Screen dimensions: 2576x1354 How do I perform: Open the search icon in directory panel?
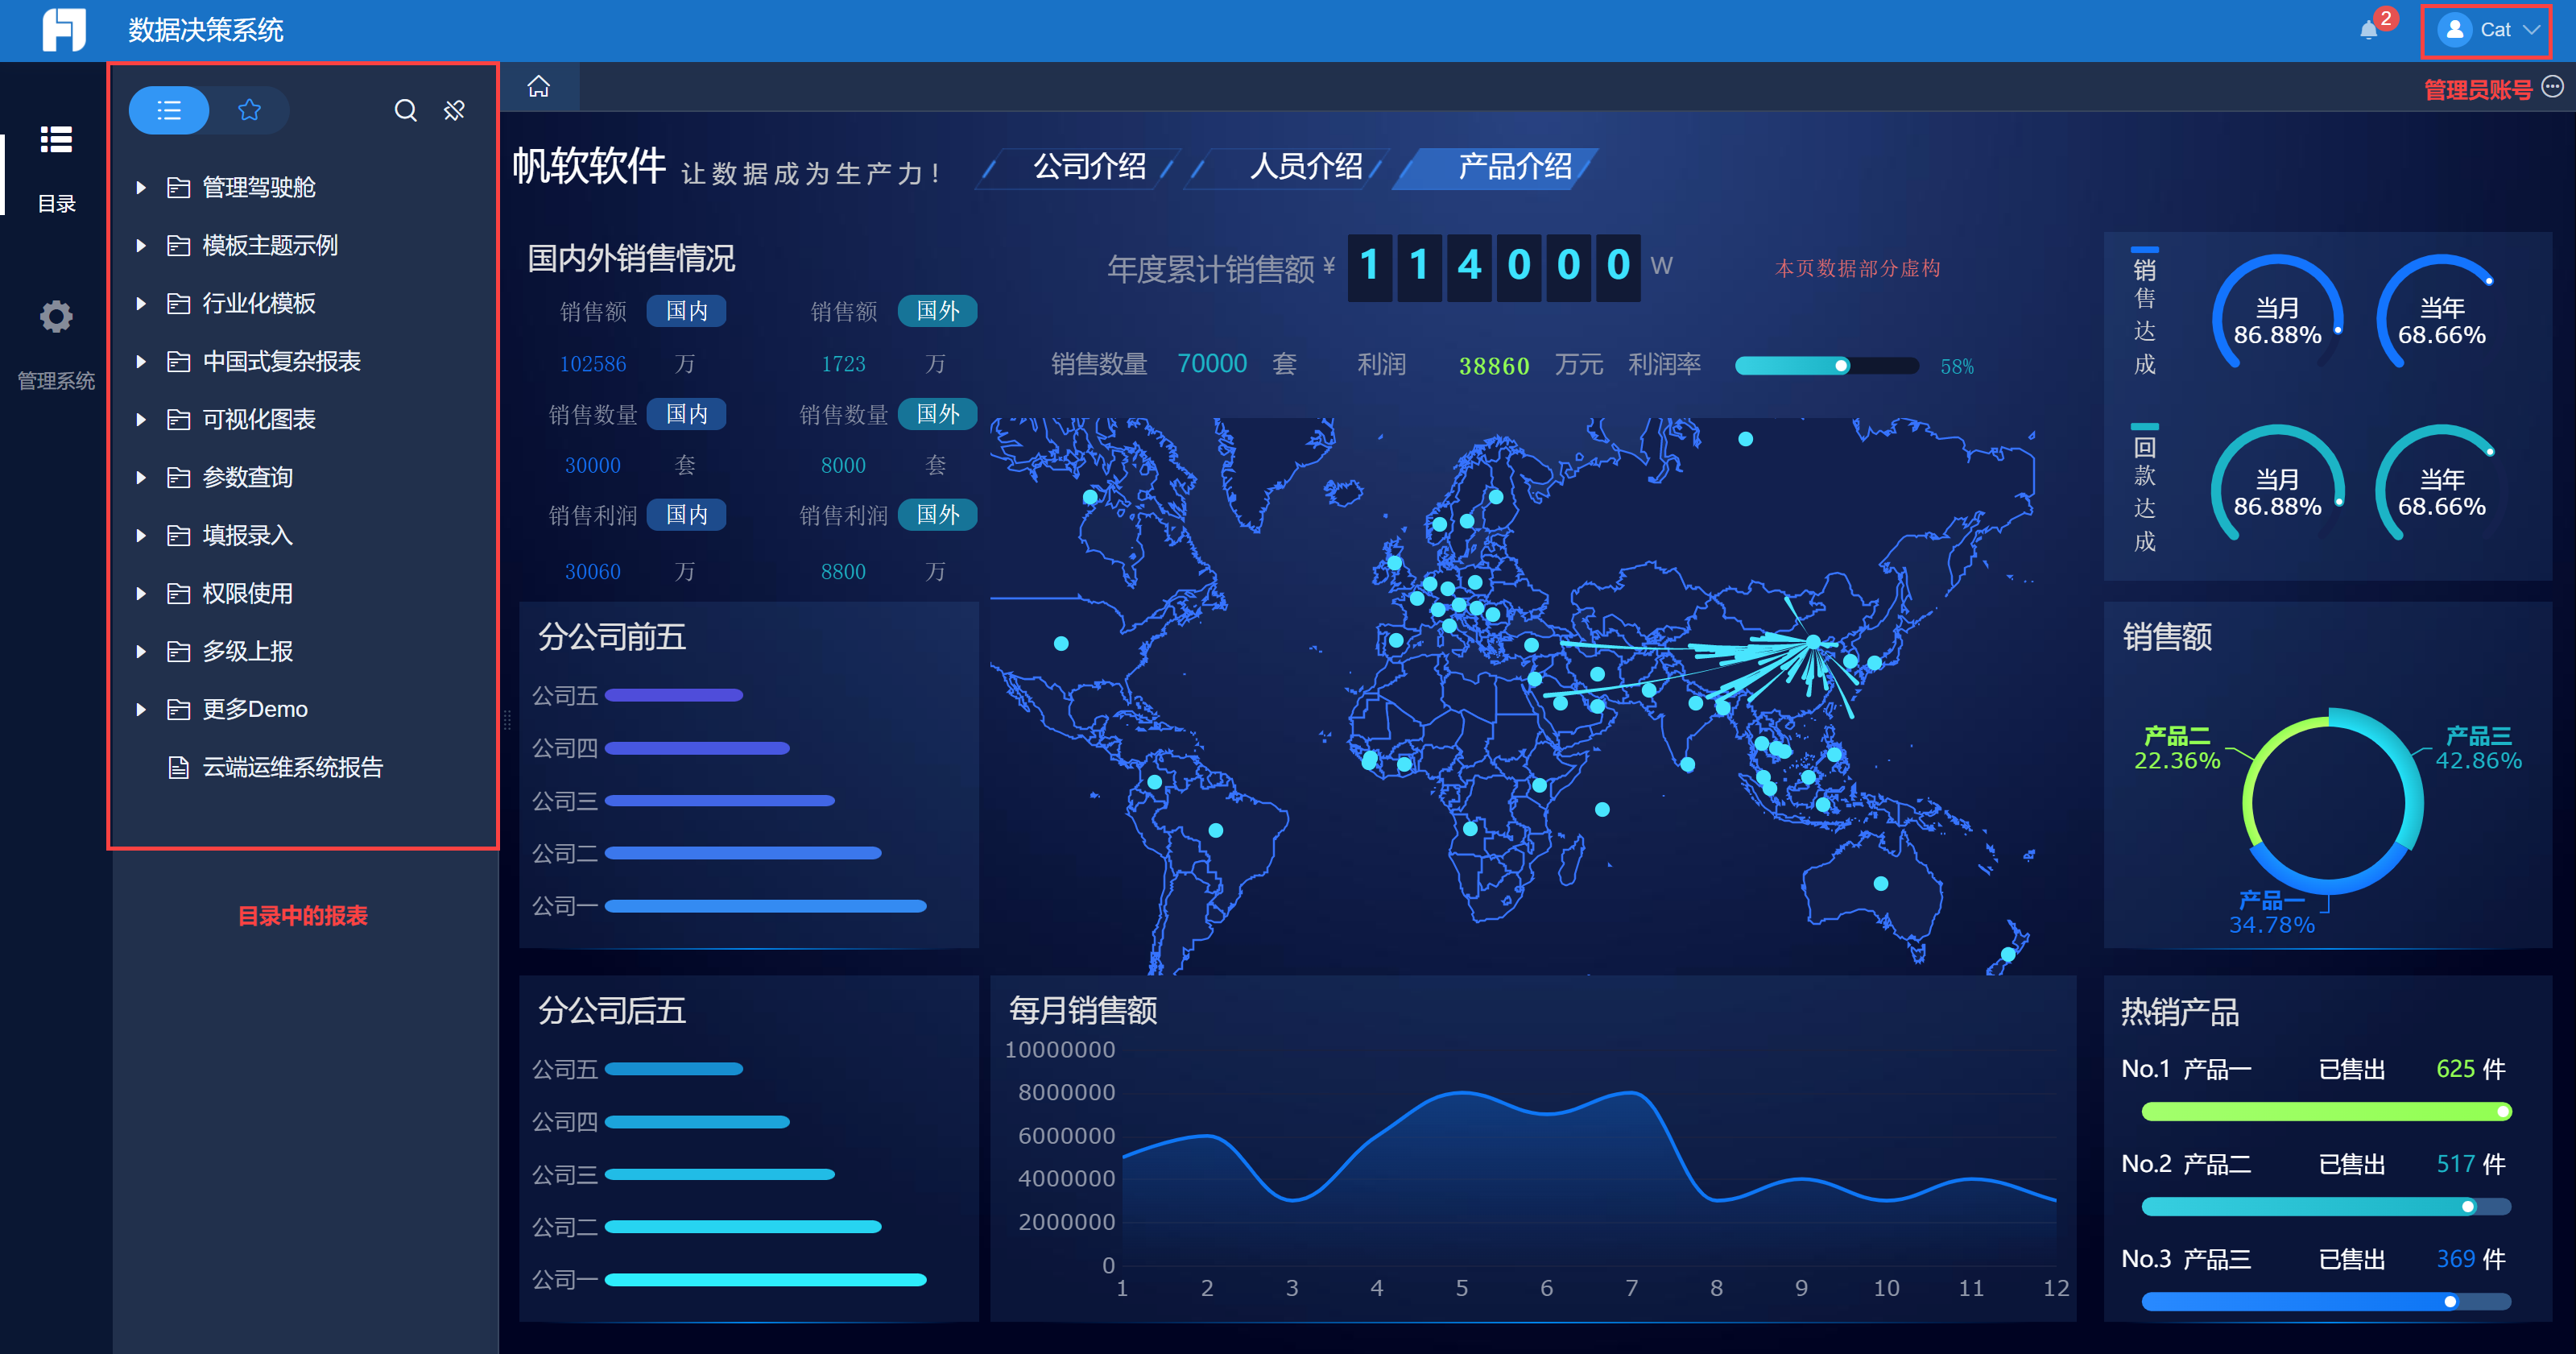pos(405,110)
